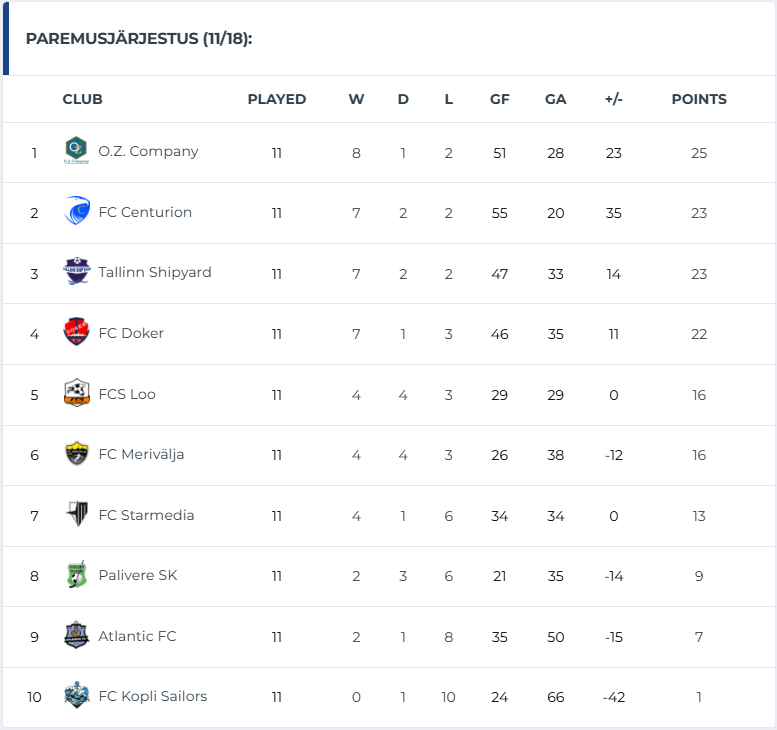Click the FC Merivälja club logo
Image resolution: width=777 pixels, height=730 pixels.
[x=76, y=454]
